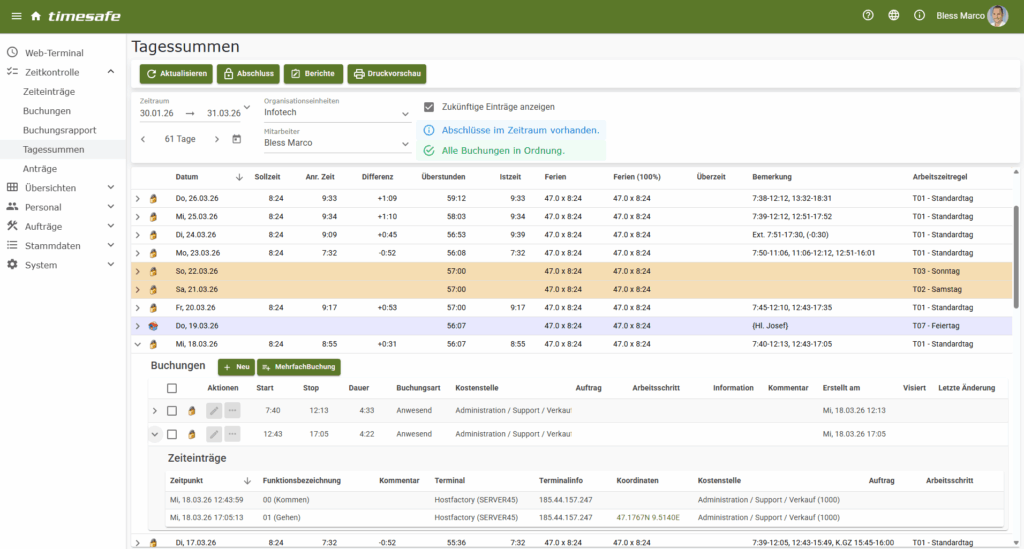The image size is (1024, 549).
Task: Click the Zeitraum end date 31.03.26
Action: click(x=223, y=113)
